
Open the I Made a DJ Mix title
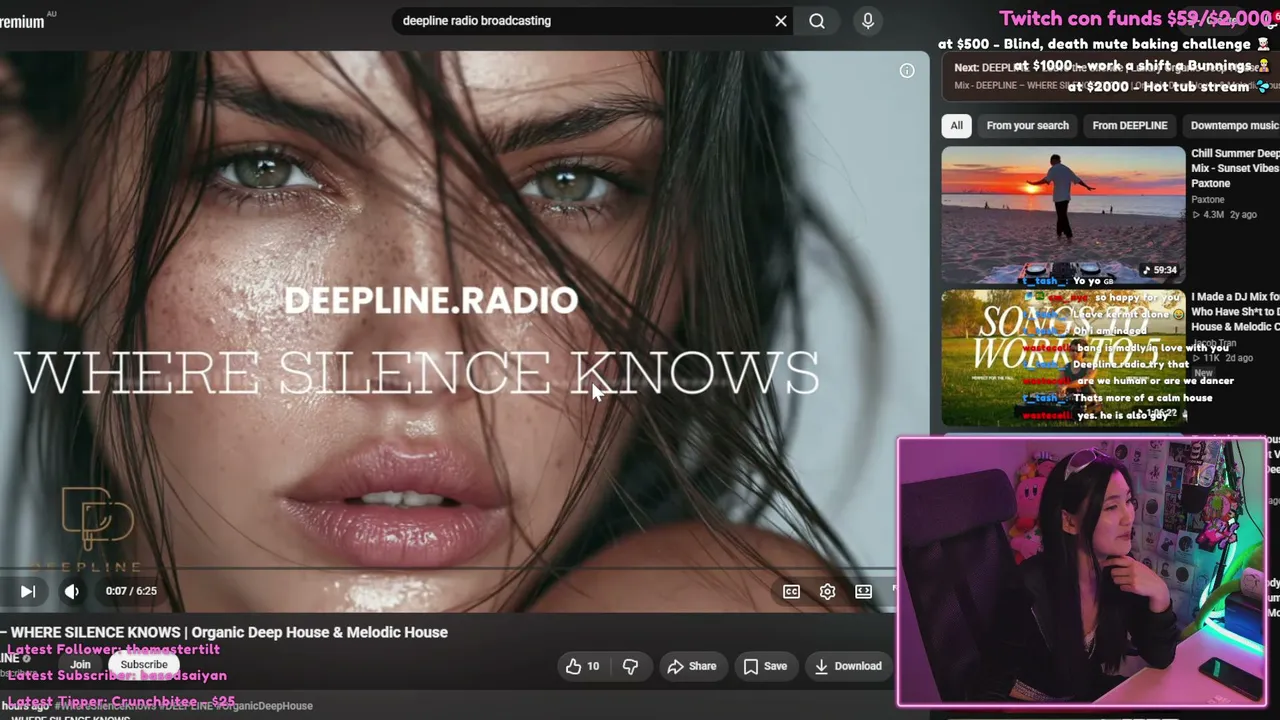click(x=1235, y=311)
